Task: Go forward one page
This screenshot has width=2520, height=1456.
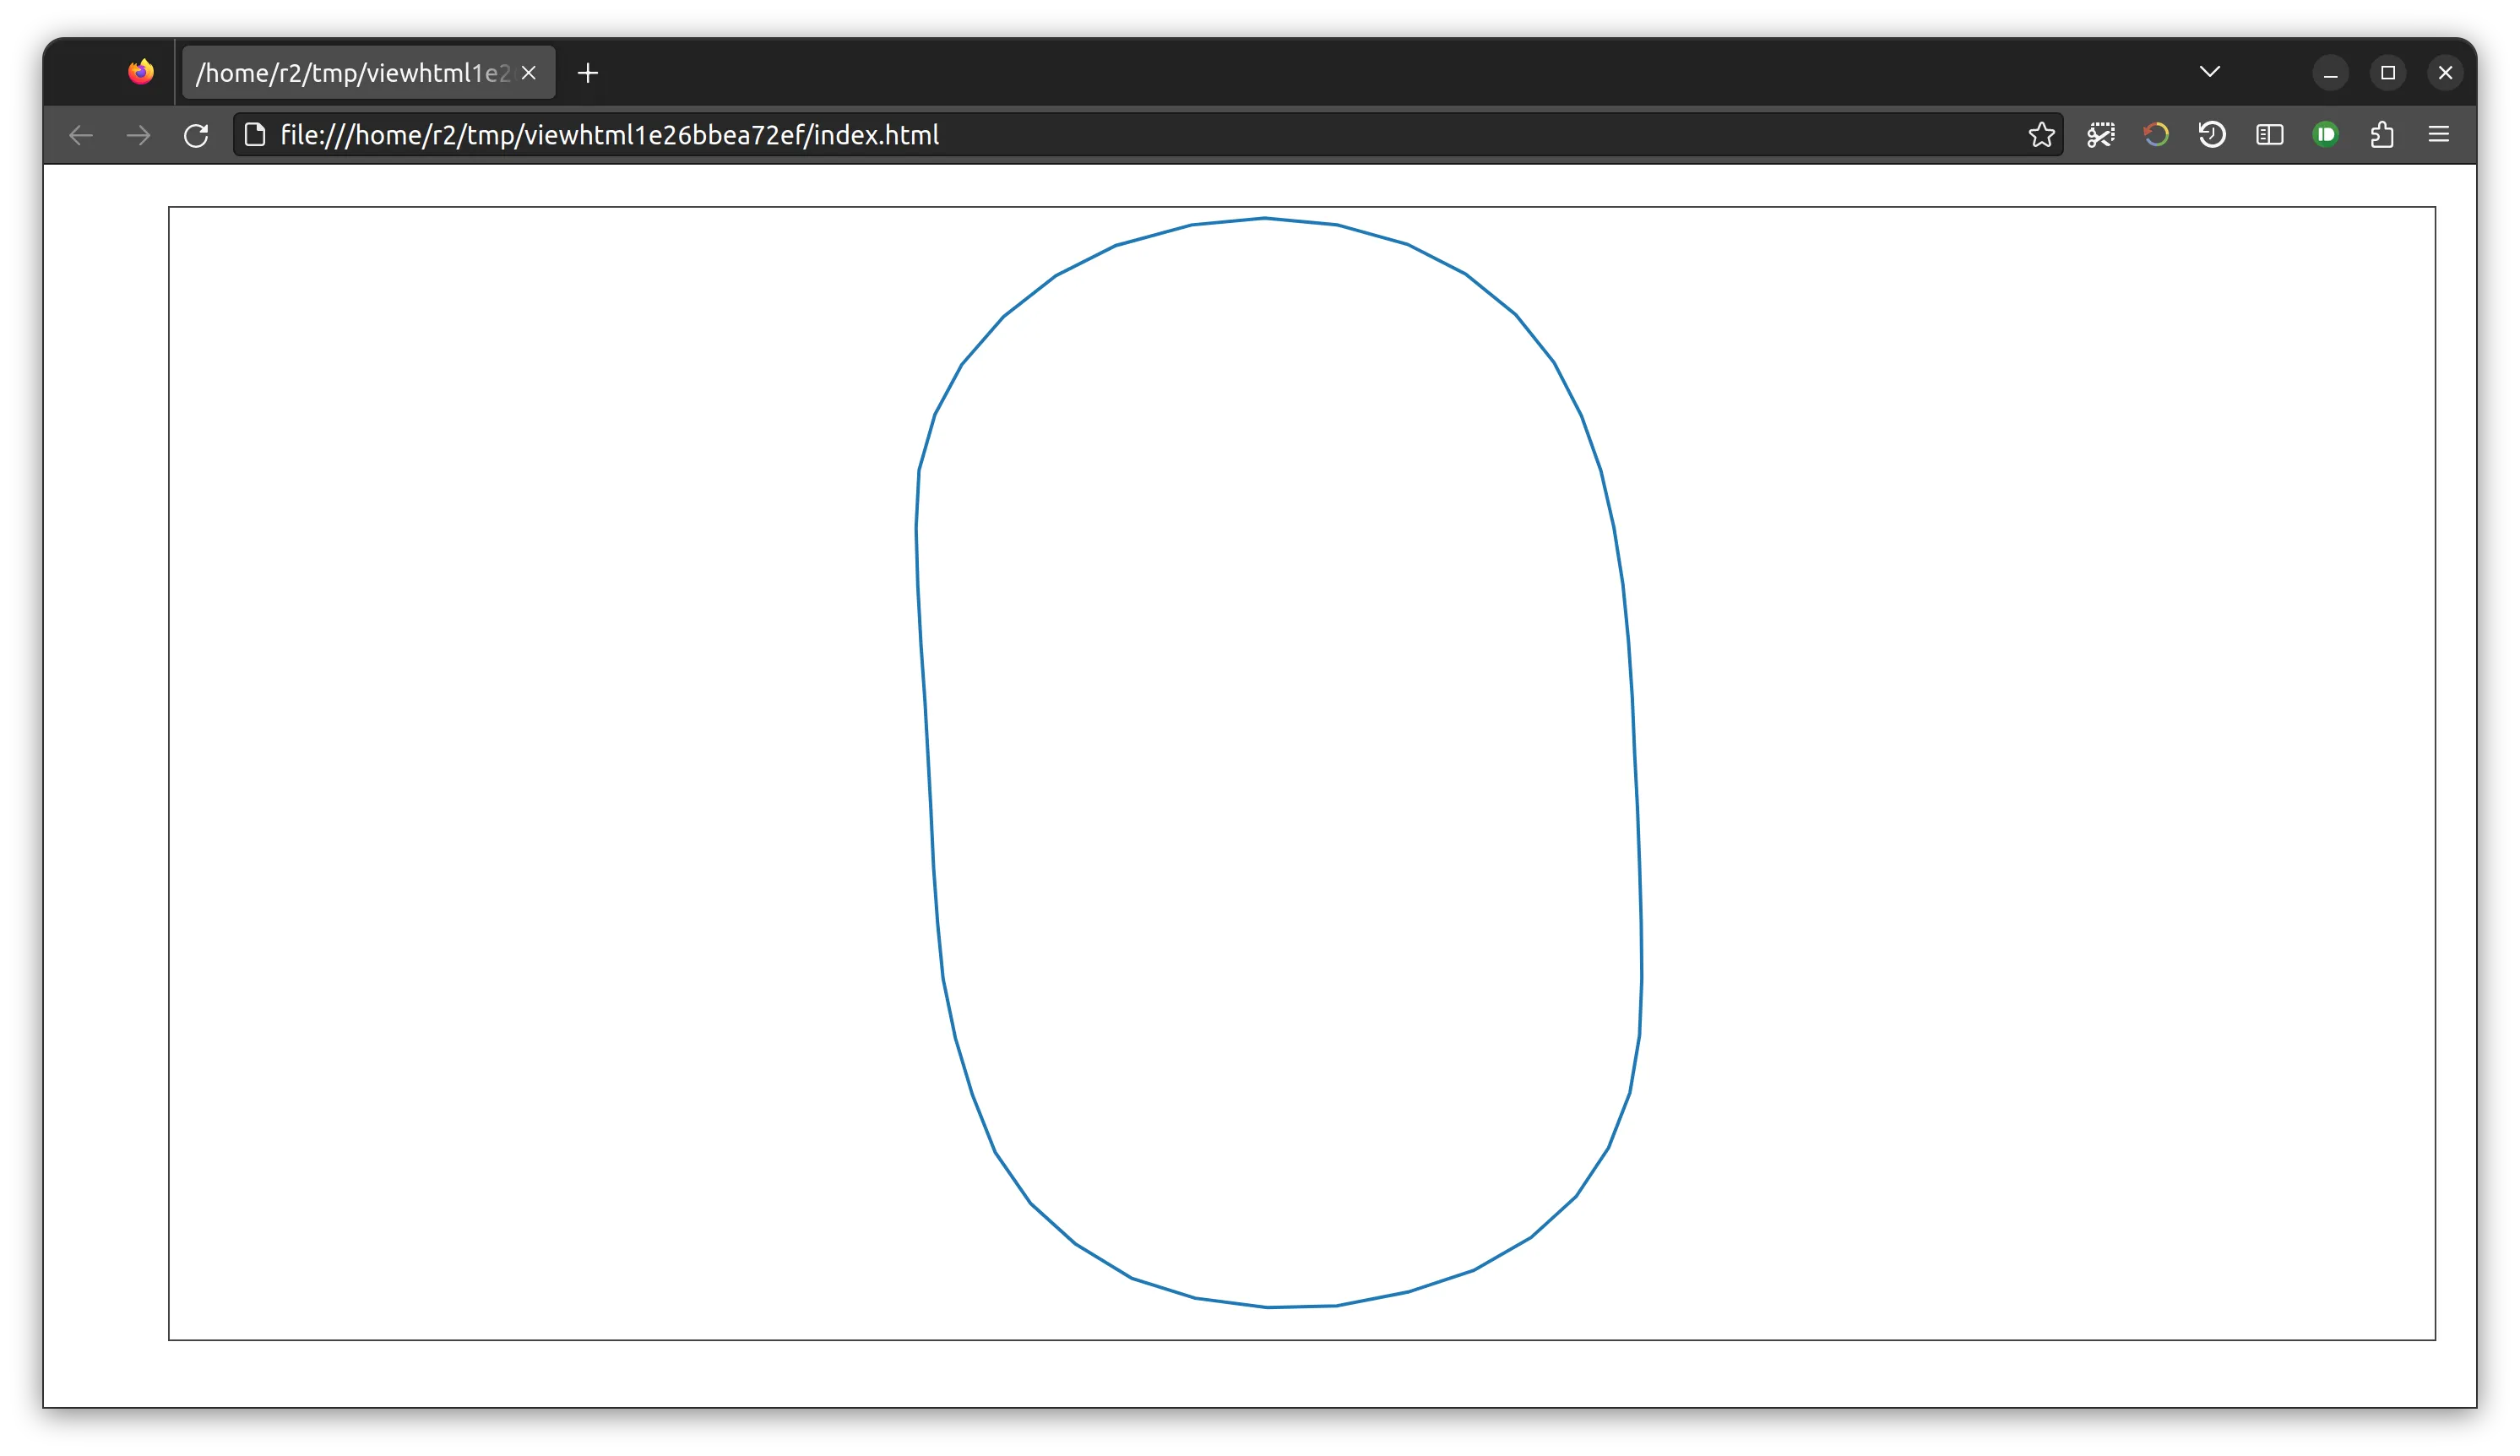Action: pyautogui.click(x=138, y=135)
